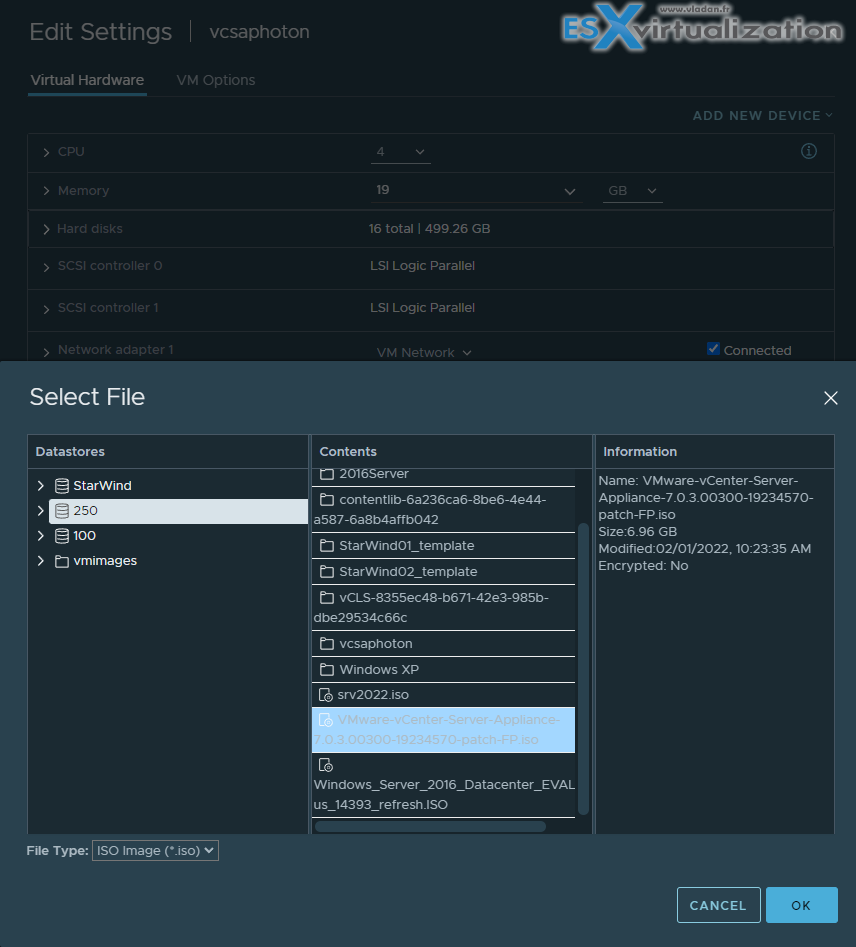Click the 250 datastore icon

pos(62,511)
